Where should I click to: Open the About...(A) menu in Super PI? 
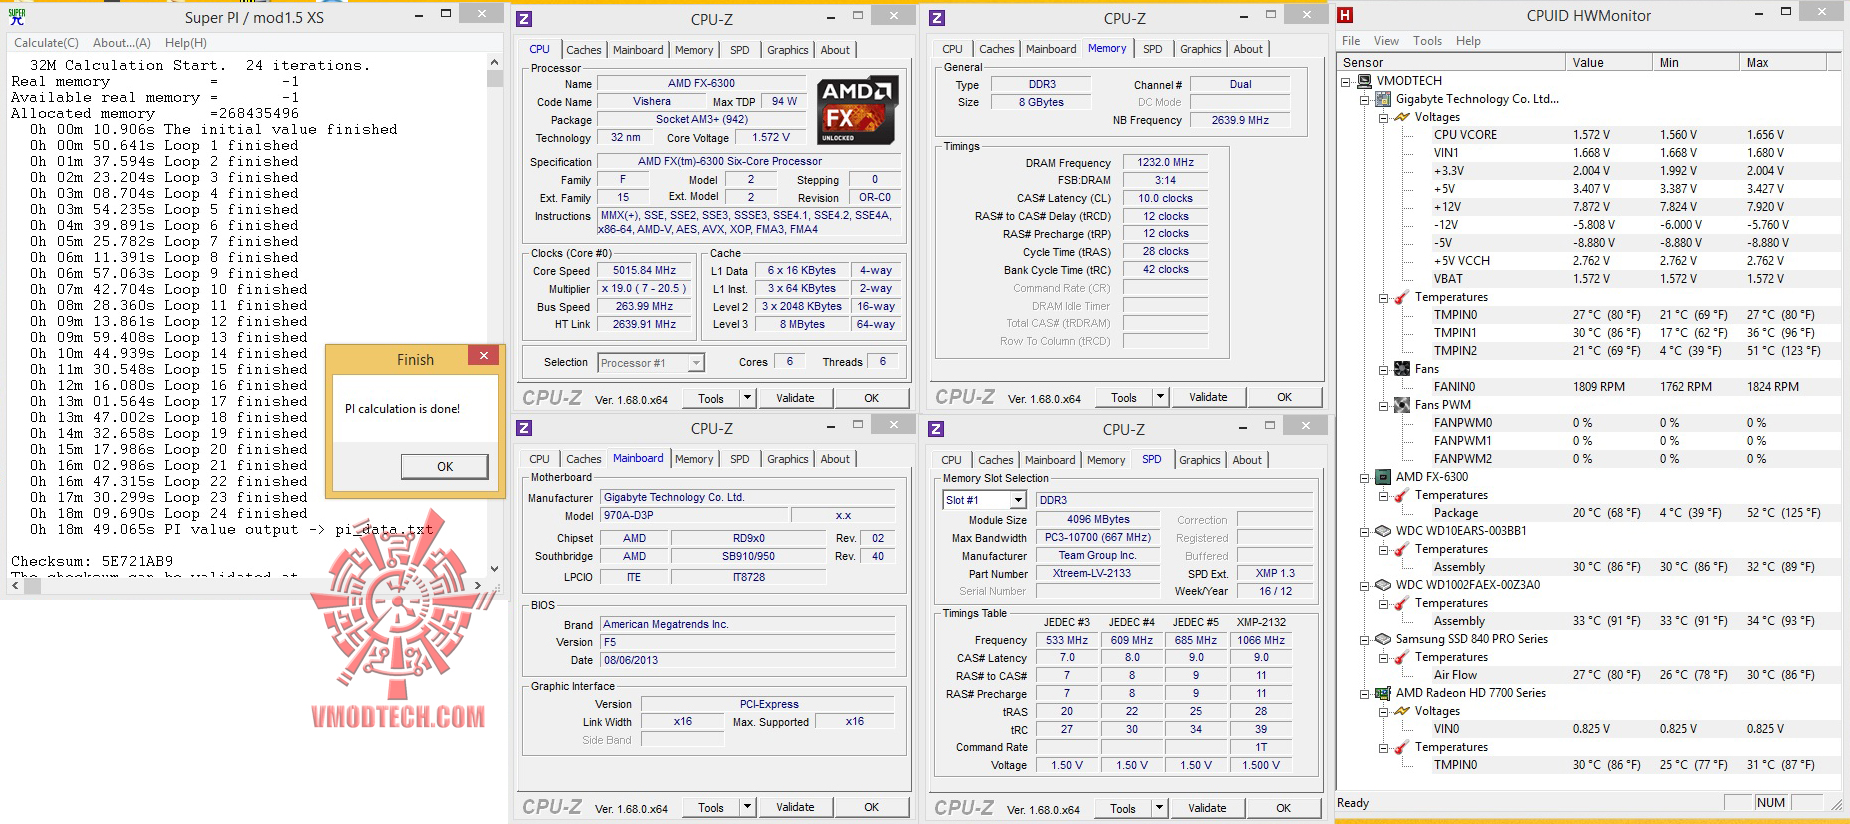122,43
